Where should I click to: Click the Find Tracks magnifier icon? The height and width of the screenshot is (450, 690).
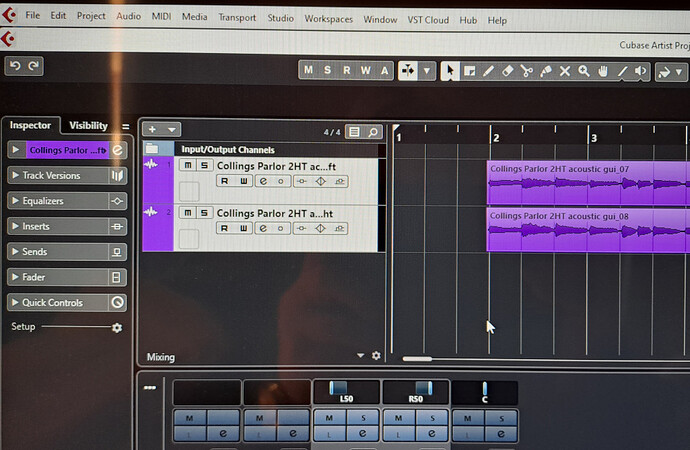coord(373,132)
